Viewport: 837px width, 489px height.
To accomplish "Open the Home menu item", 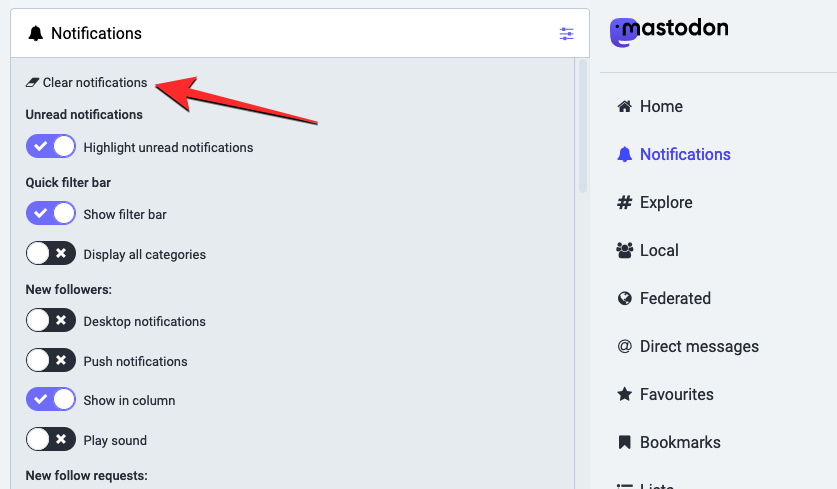I will point(650,106).
